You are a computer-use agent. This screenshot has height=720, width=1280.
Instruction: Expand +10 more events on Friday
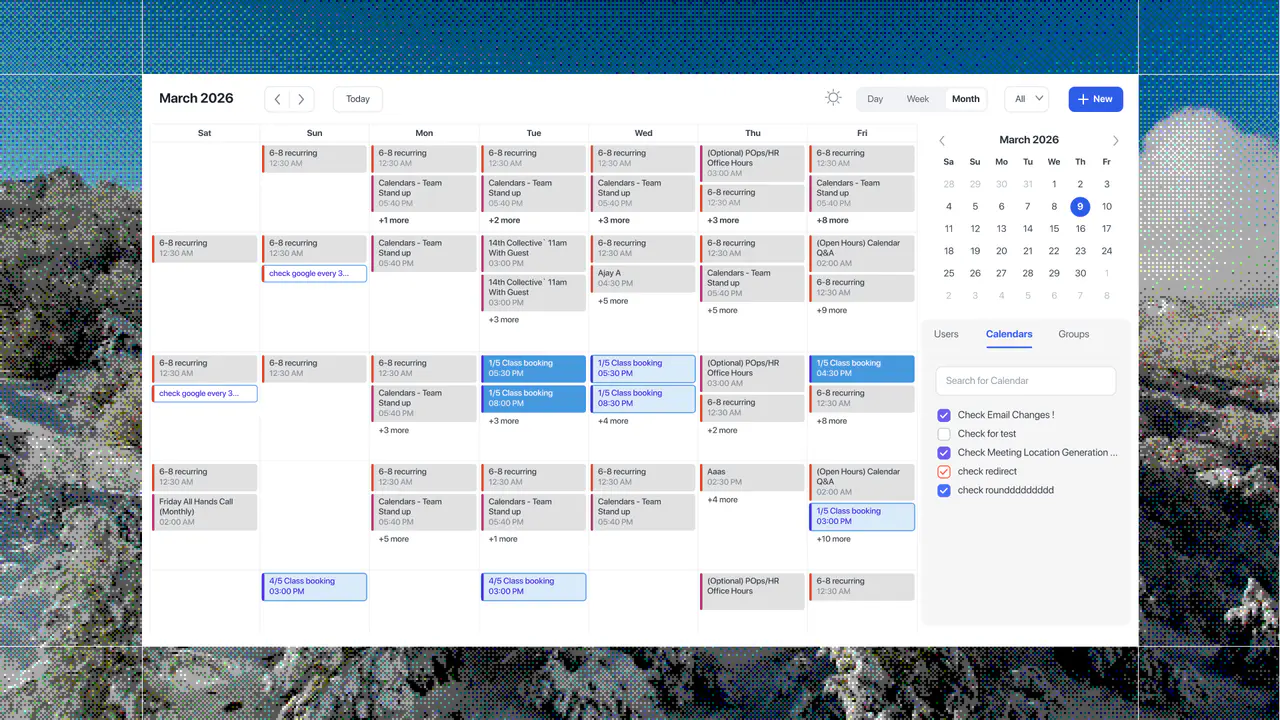click(834, 539)
